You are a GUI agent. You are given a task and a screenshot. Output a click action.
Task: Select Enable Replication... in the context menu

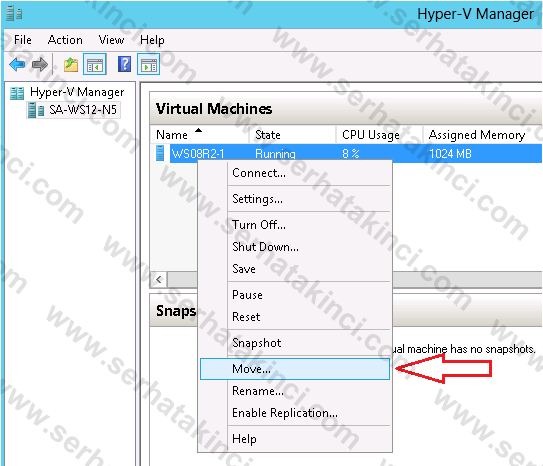pyautogui.click(x=295, y=413)
